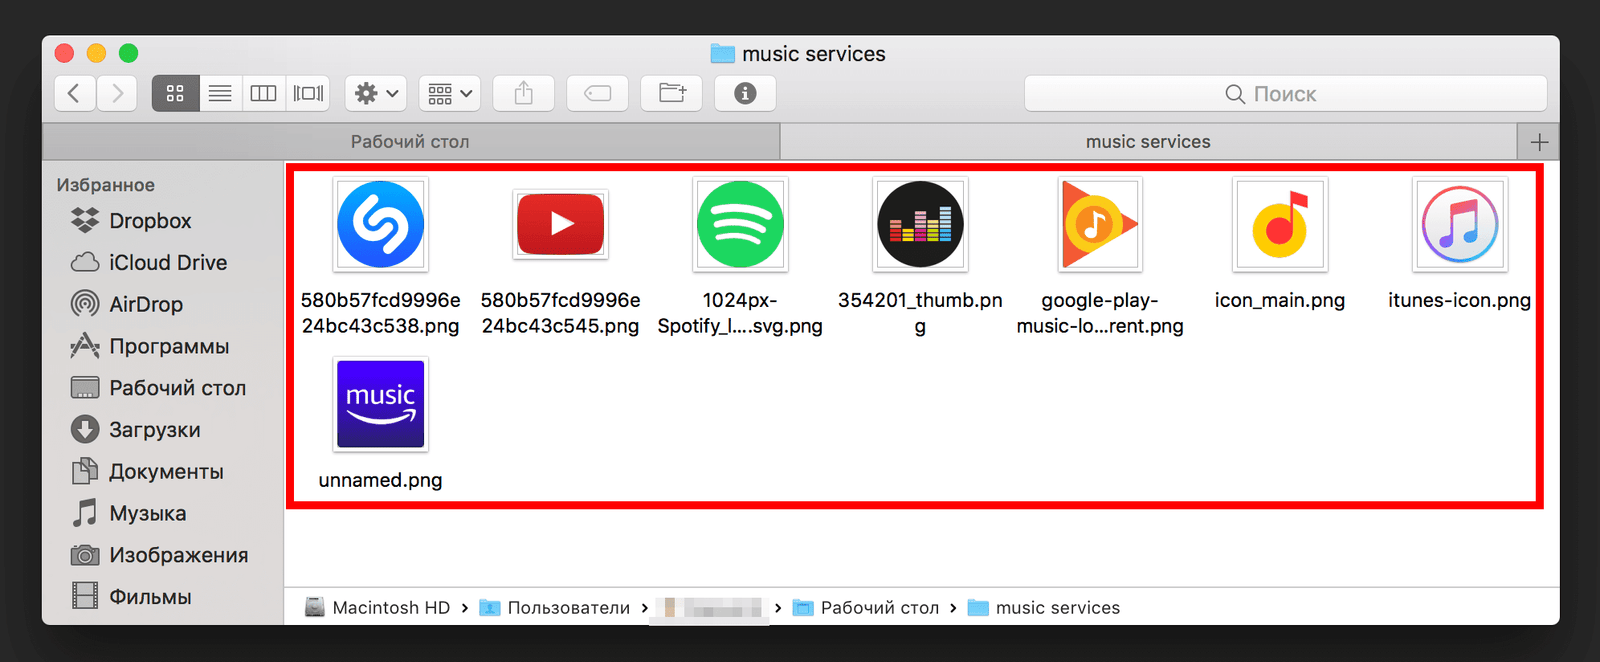Viewport: 1600px width, 662px height.
Task: Open the Get Info toolbar button
Action: (745, 94)
